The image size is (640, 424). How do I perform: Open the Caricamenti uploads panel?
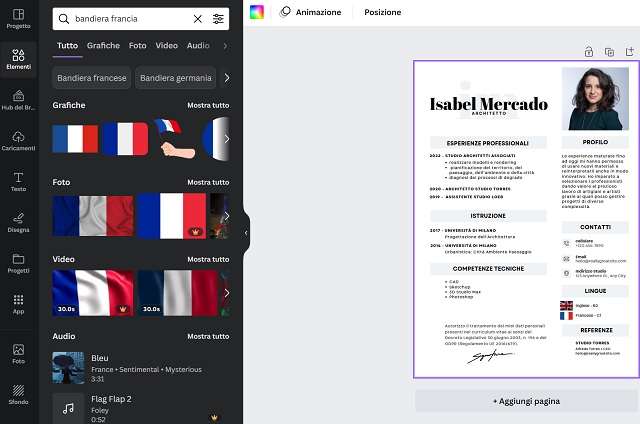tap(18, 141)
